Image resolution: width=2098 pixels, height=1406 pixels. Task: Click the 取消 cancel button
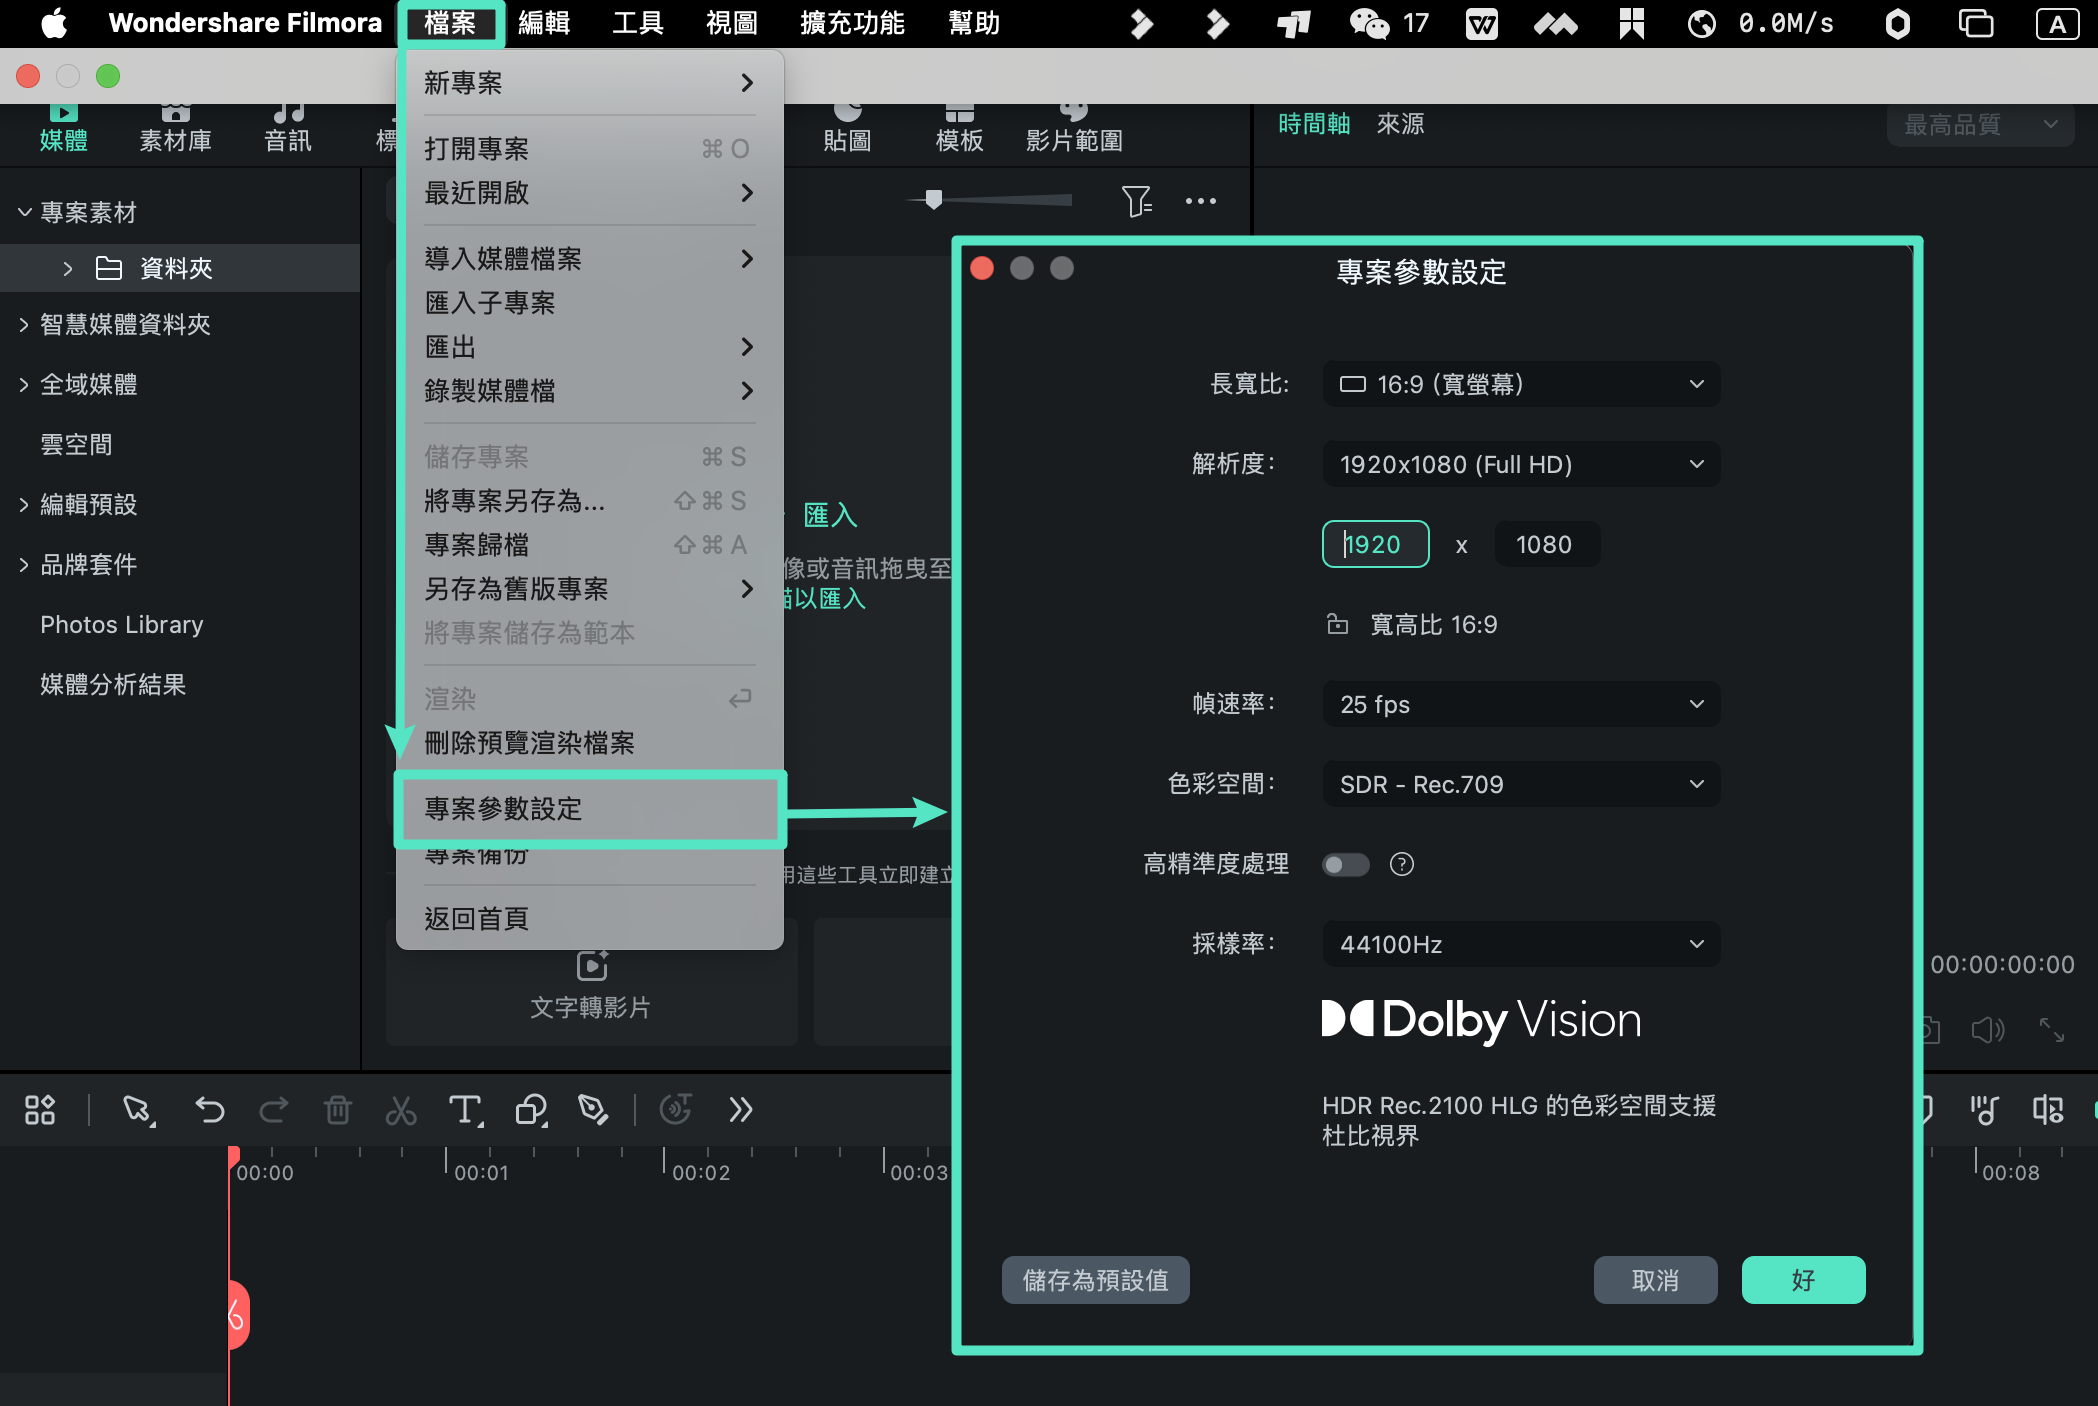tap(1655, 1280)
